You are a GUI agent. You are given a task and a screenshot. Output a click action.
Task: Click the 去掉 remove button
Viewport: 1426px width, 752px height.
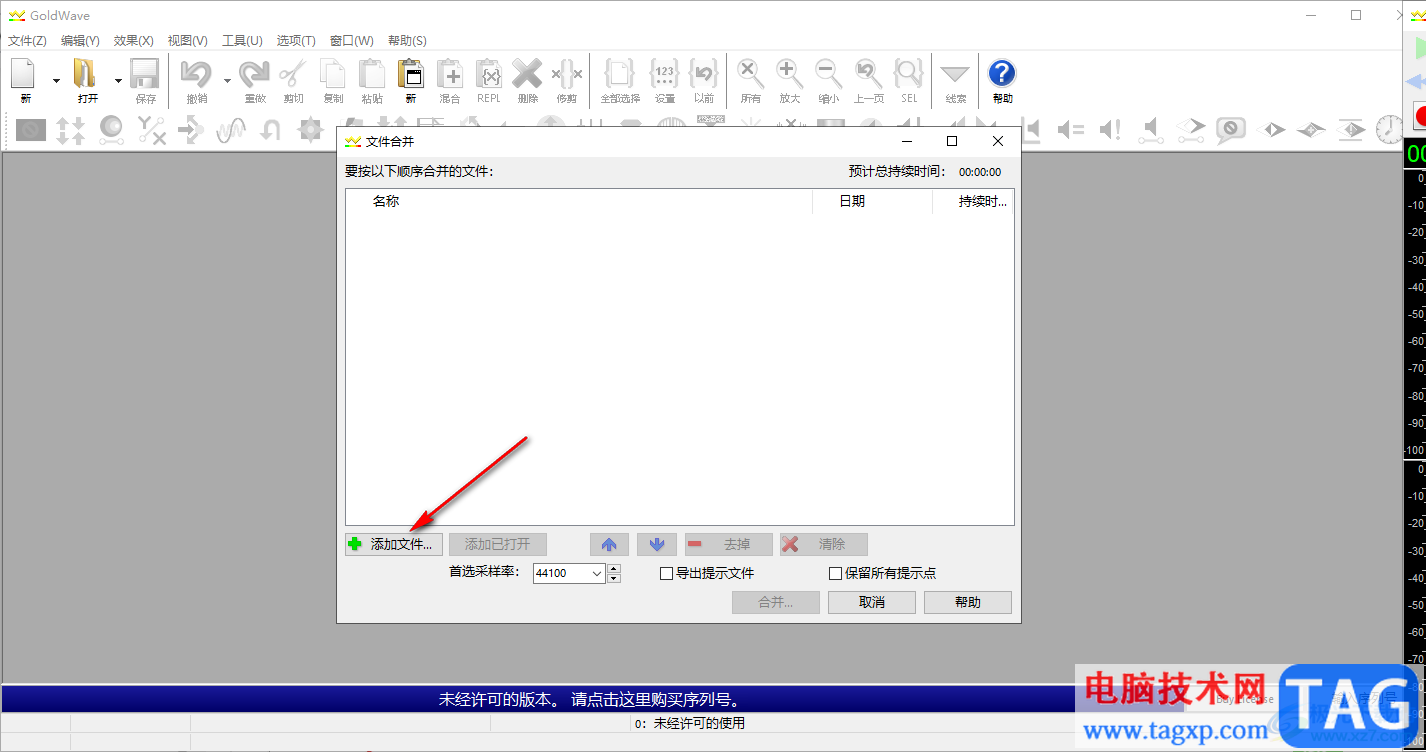point(729,545)
